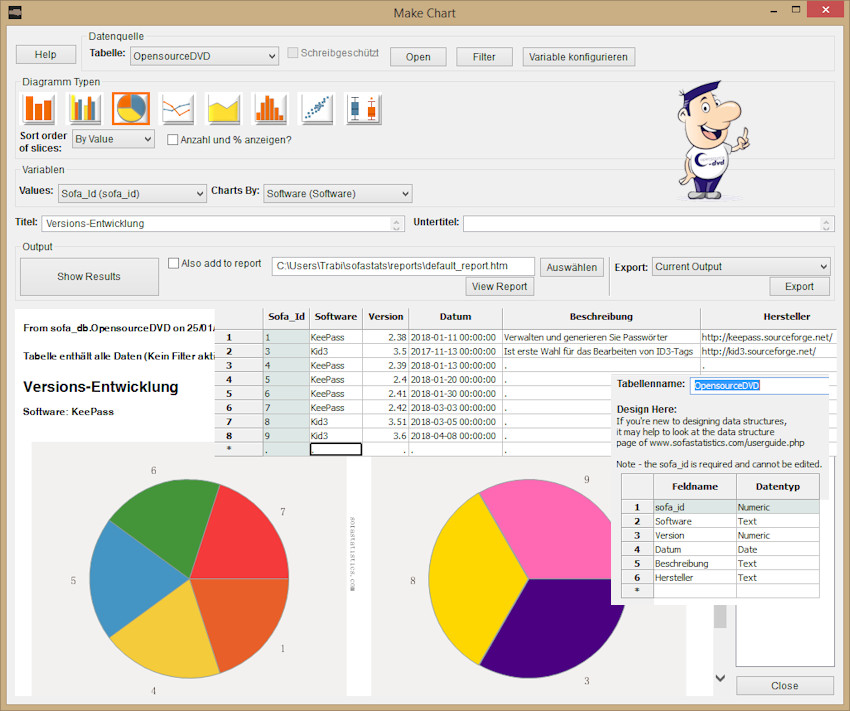Select the simple bar chart type

pyautogui.click(x=39, y=107)
